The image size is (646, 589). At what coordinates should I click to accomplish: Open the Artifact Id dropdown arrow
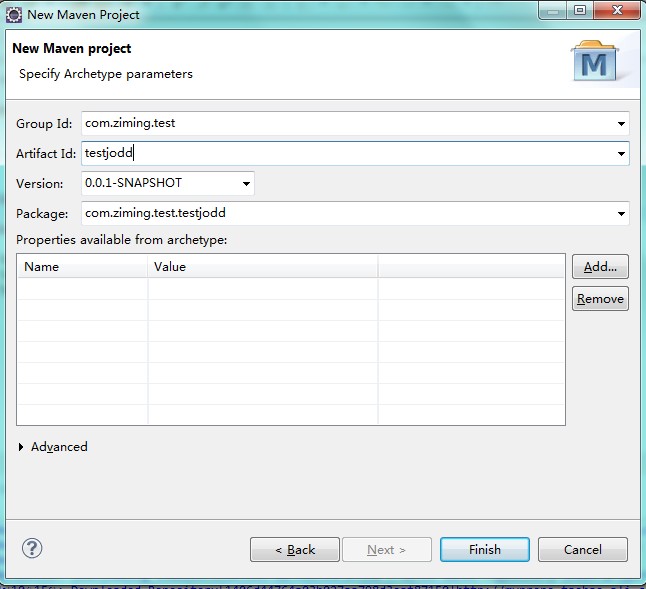[x=621, y=154]
